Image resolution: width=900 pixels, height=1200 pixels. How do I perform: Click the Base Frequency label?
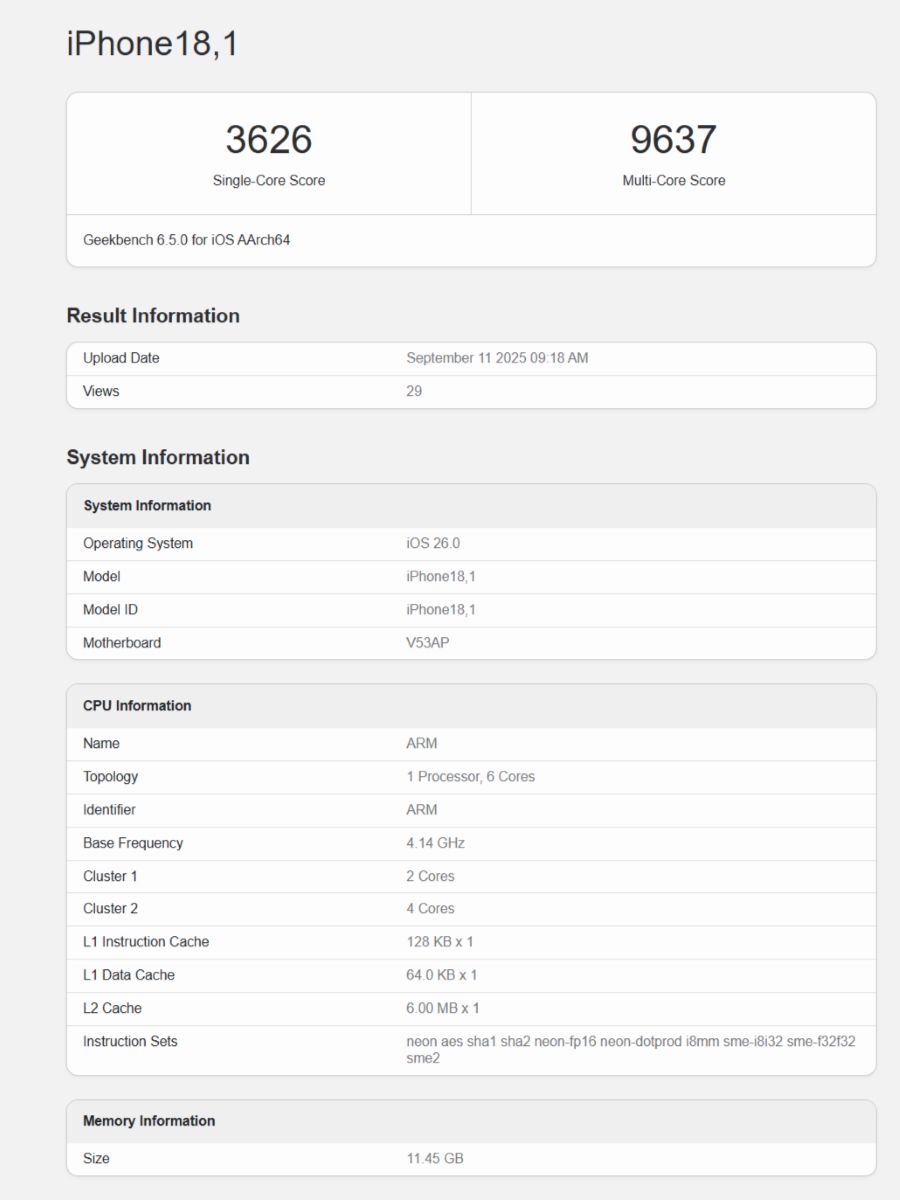pos(133,843)
